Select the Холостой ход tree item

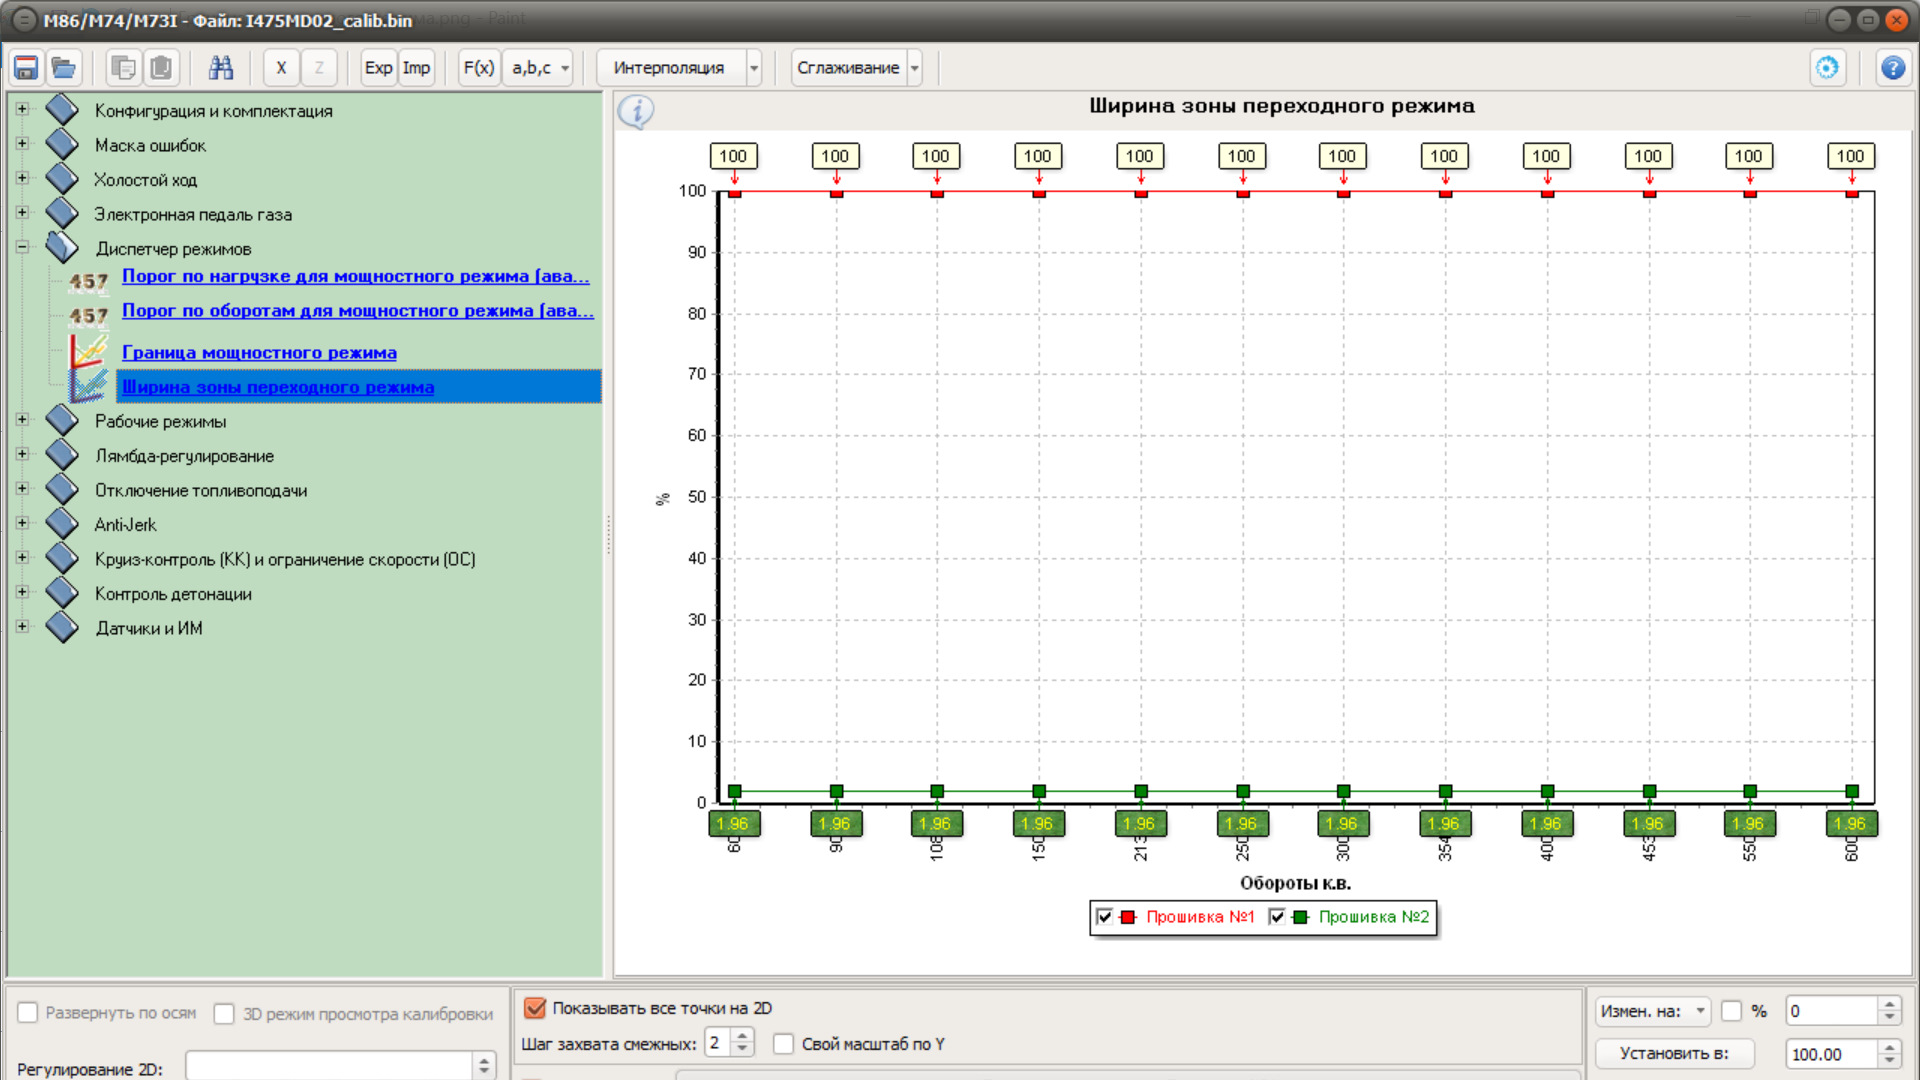145,180
